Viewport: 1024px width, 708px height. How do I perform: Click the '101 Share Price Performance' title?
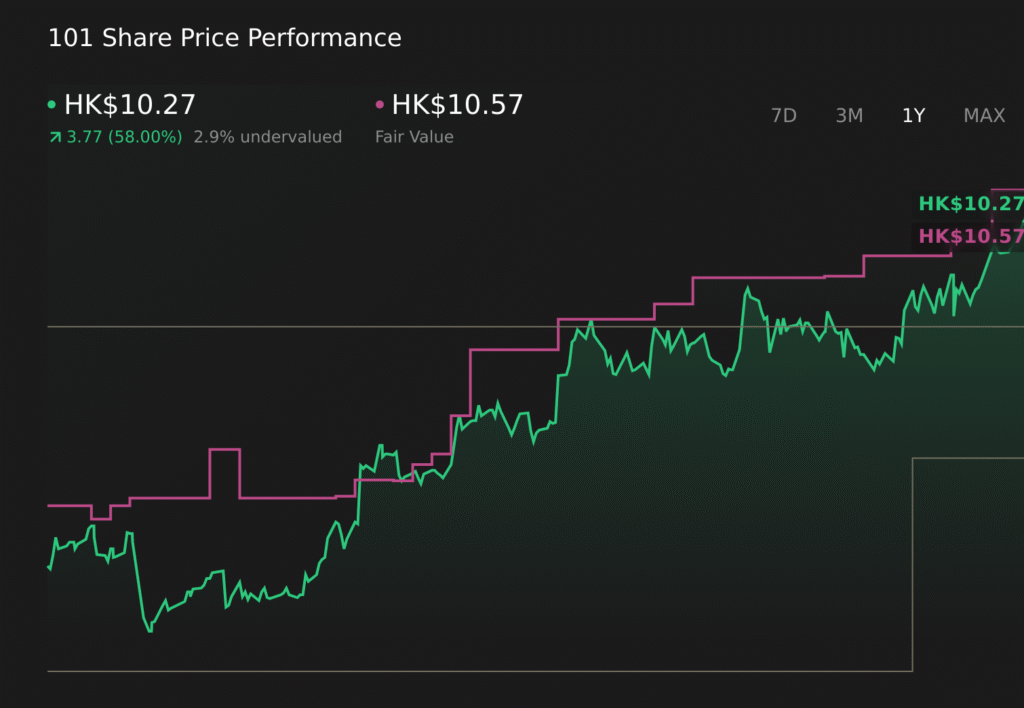[x=224, y=38]
